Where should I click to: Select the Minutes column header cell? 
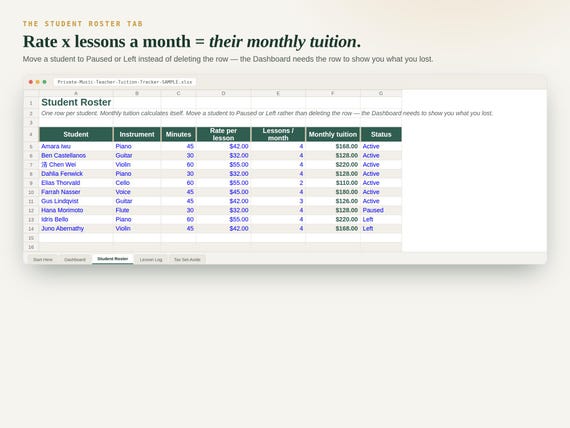pyautogui.click(x=178, y=134)
